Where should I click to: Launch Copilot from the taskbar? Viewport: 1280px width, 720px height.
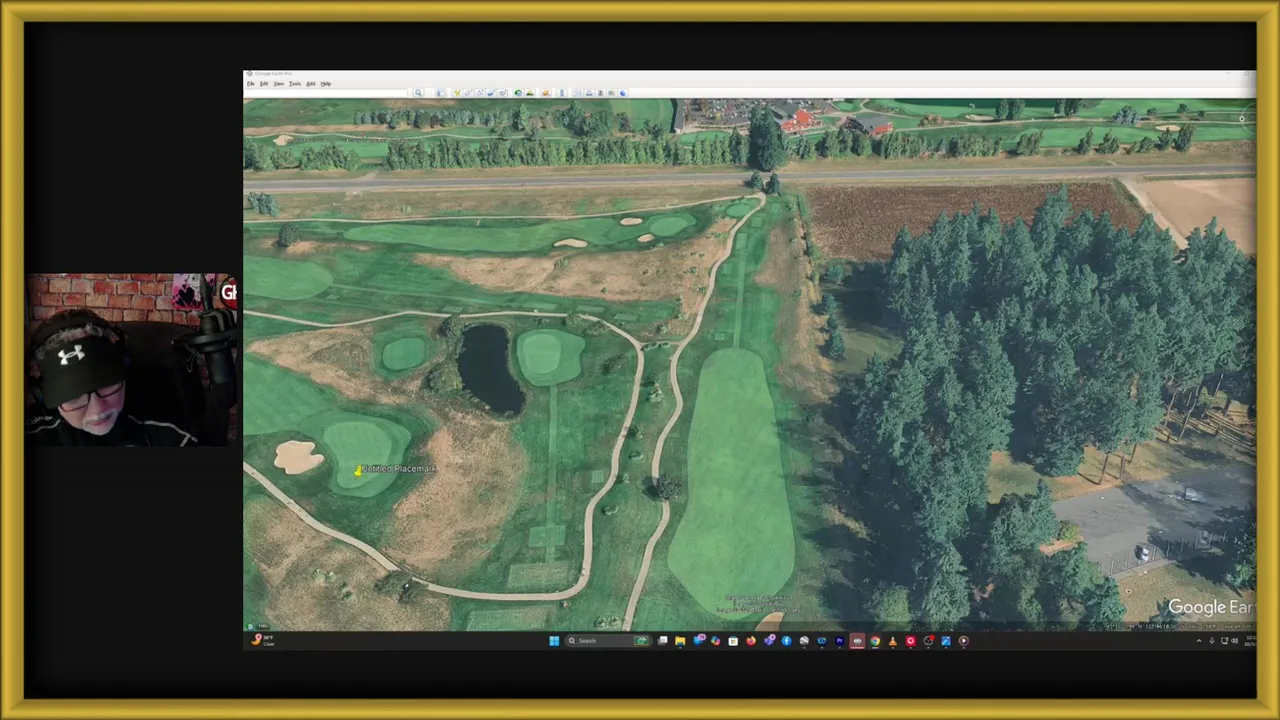click(715, 641)
